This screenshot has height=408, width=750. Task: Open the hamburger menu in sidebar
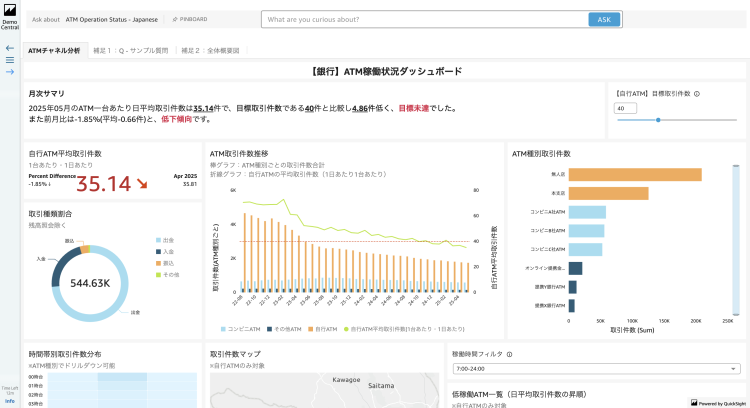[x=9, y=59]
